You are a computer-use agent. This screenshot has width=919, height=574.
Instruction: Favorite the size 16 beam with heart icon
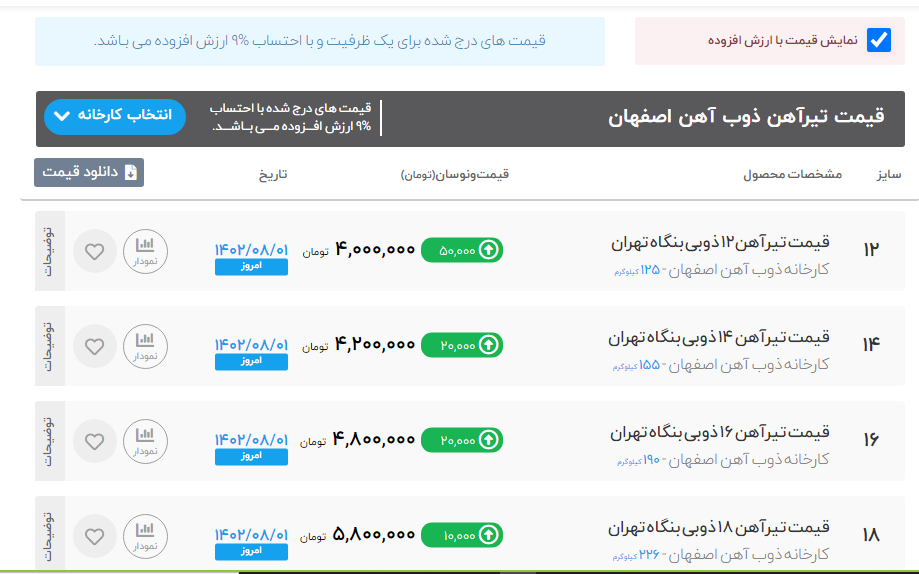(95, 441)
